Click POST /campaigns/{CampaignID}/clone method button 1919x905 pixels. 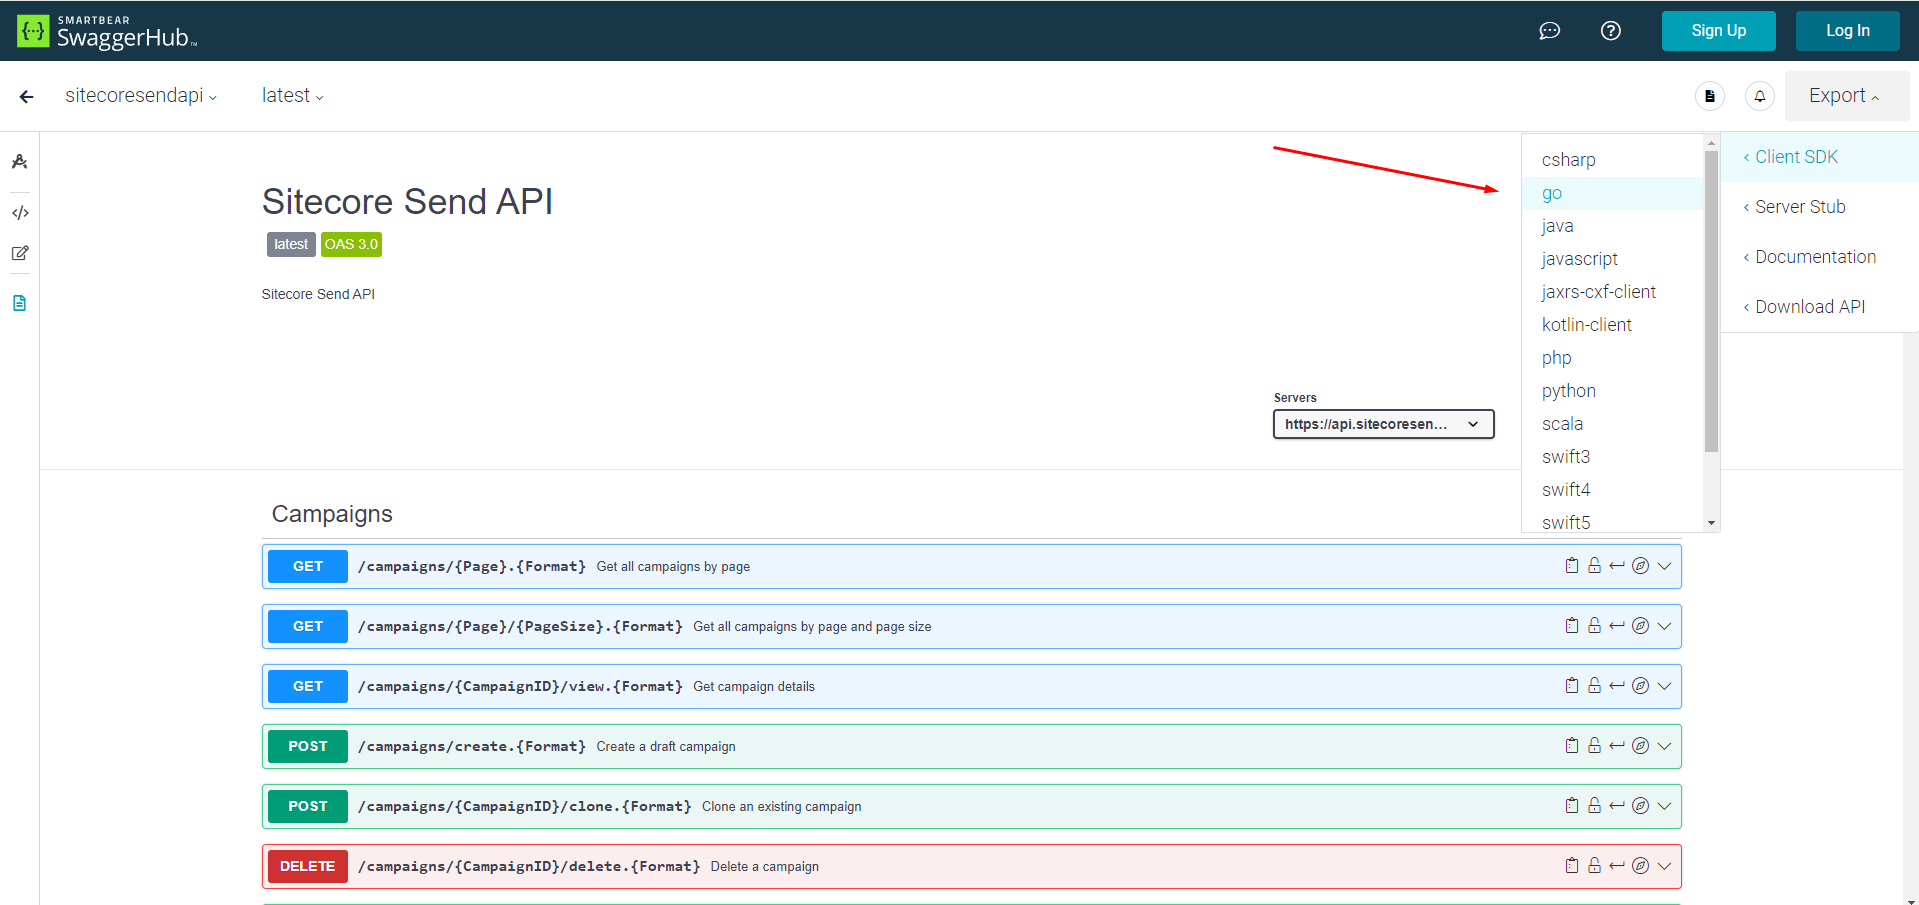(x=308, y=806)
